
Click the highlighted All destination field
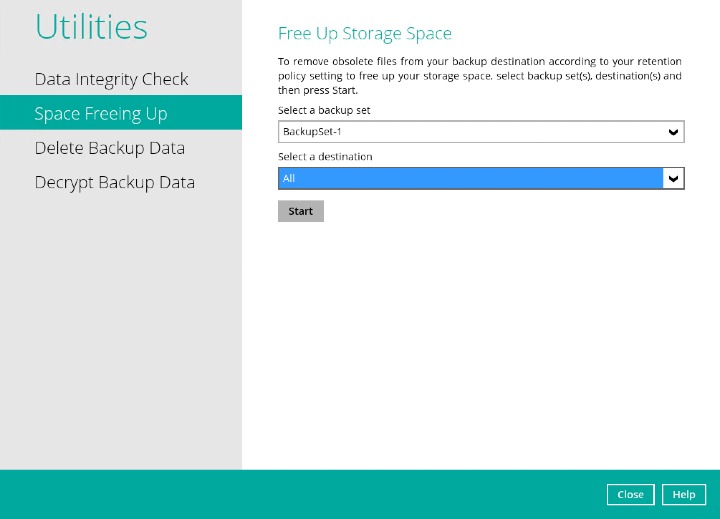coord(470,178)
